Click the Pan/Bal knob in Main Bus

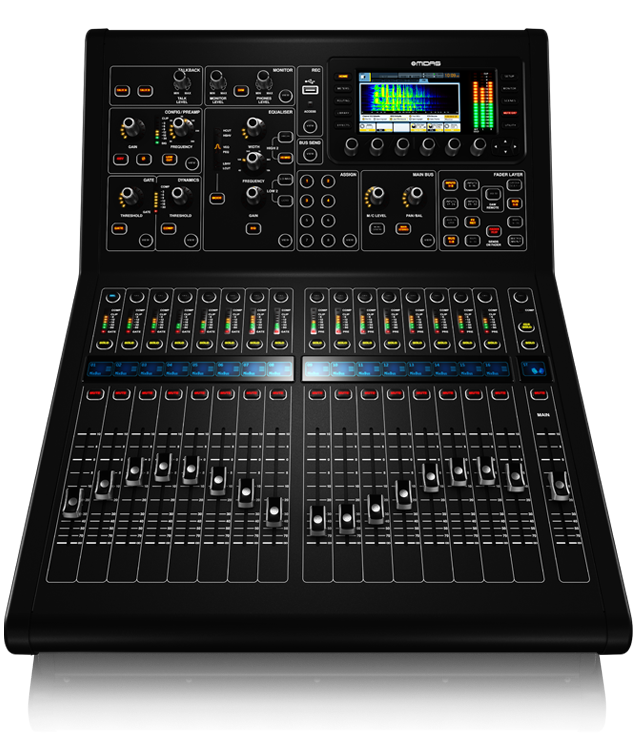point(414,192)
